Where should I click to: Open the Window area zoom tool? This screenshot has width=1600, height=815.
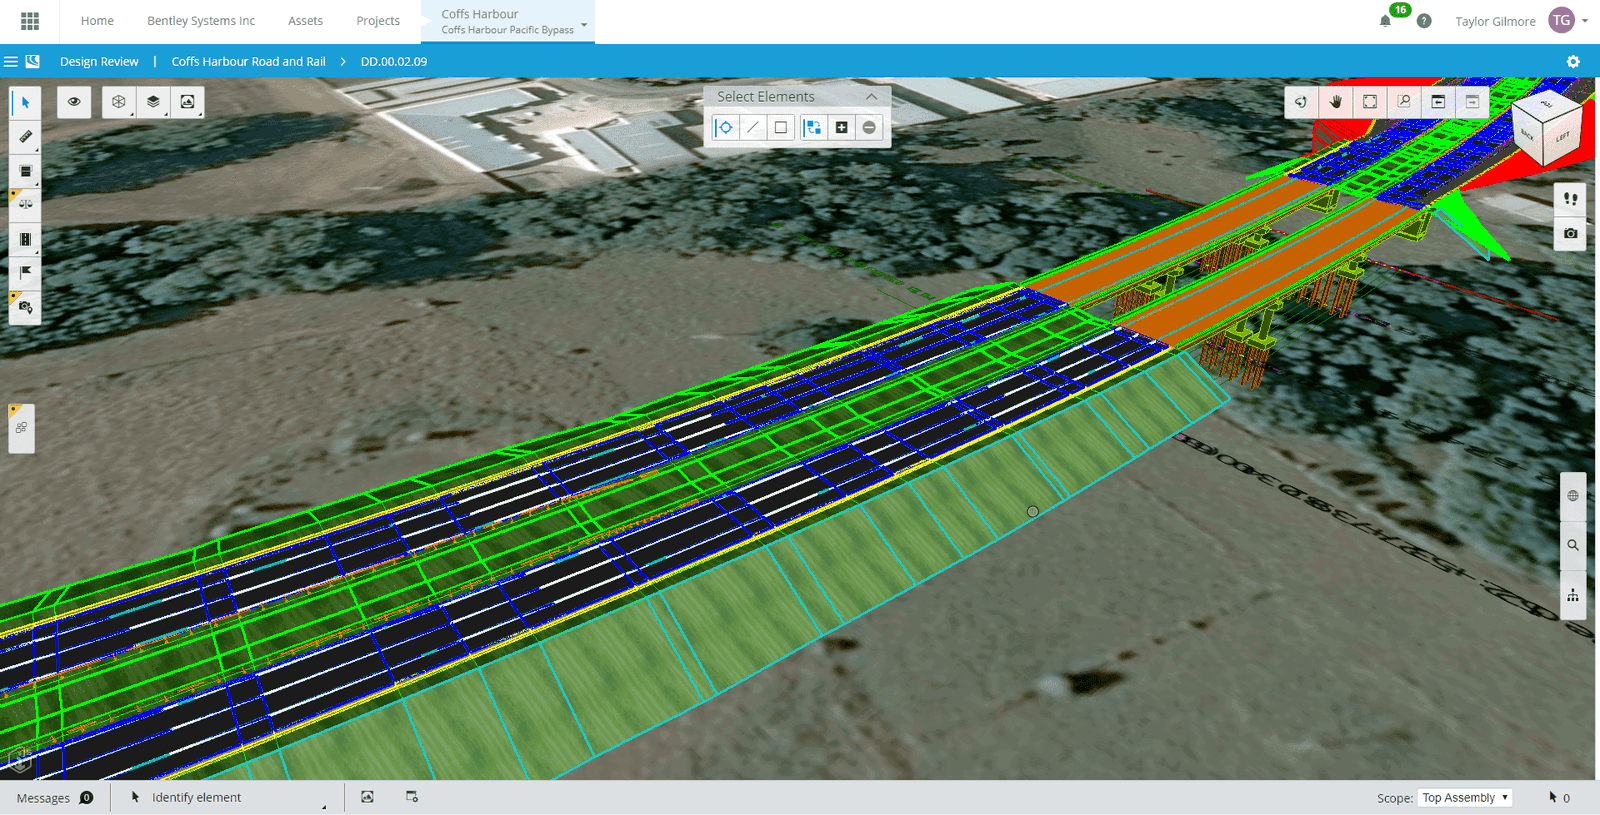(x=1404, y=102)
